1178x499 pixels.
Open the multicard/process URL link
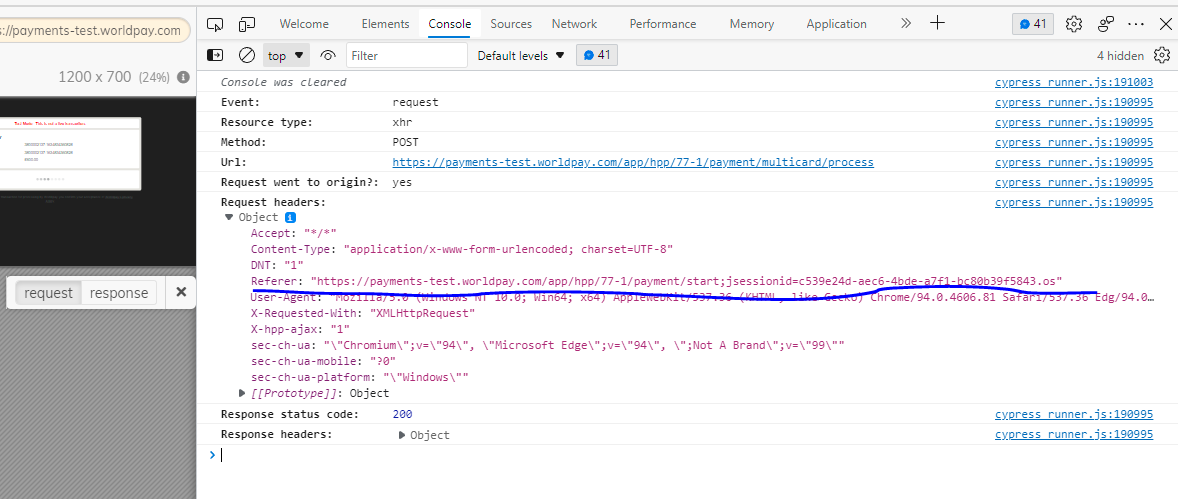pos(633,162)
